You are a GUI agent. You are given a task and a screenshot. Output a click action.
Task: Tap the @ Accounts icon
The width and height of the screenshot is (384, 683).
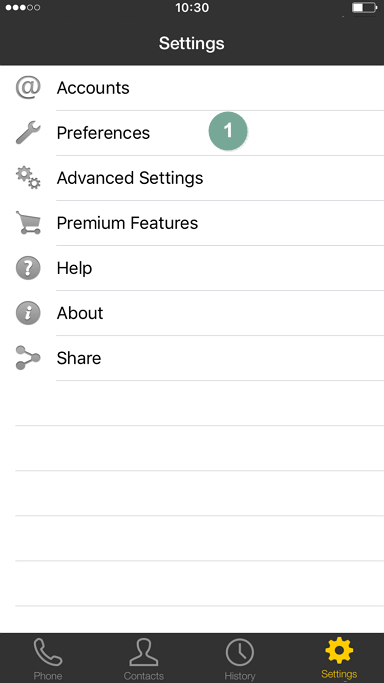pyautogui.click(x=28, y=88)
